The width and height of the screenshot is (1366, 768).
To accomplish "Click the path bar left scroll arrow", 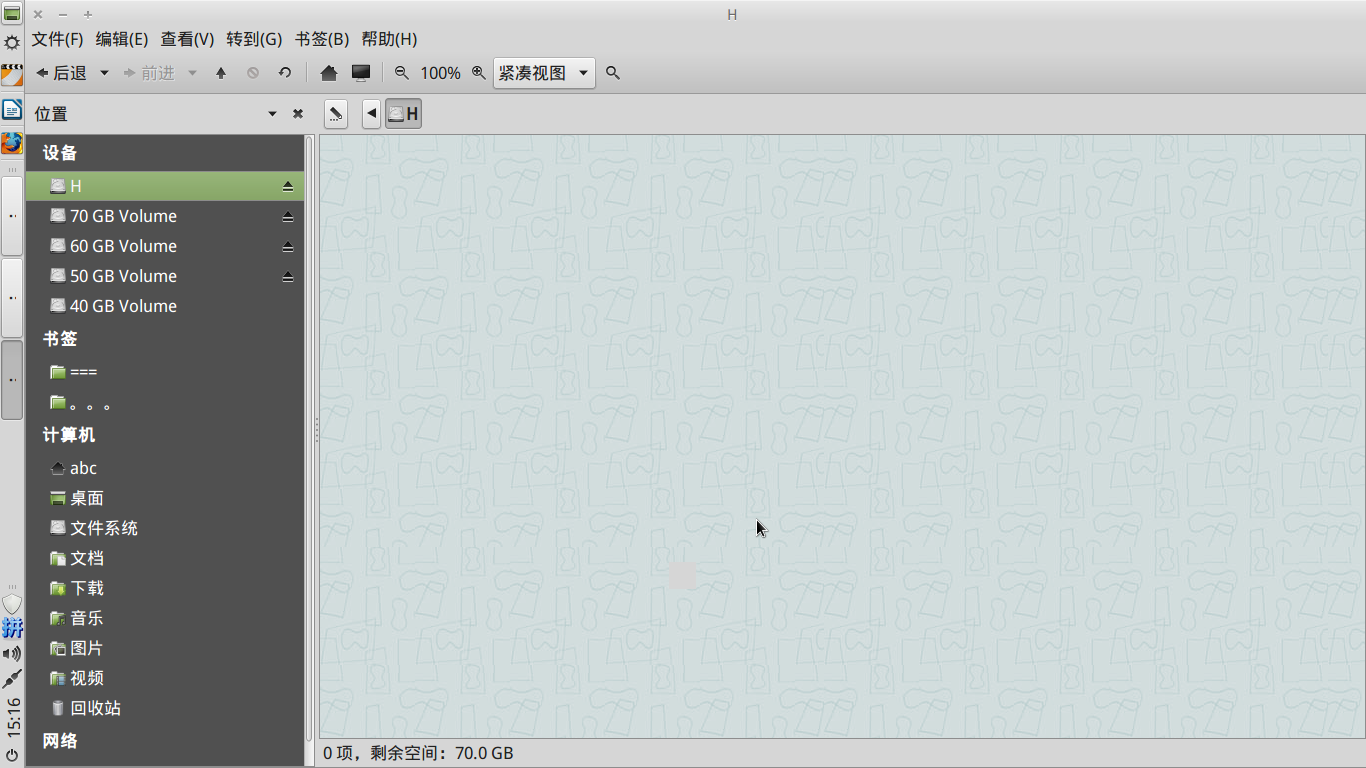I will coord(371,114).
